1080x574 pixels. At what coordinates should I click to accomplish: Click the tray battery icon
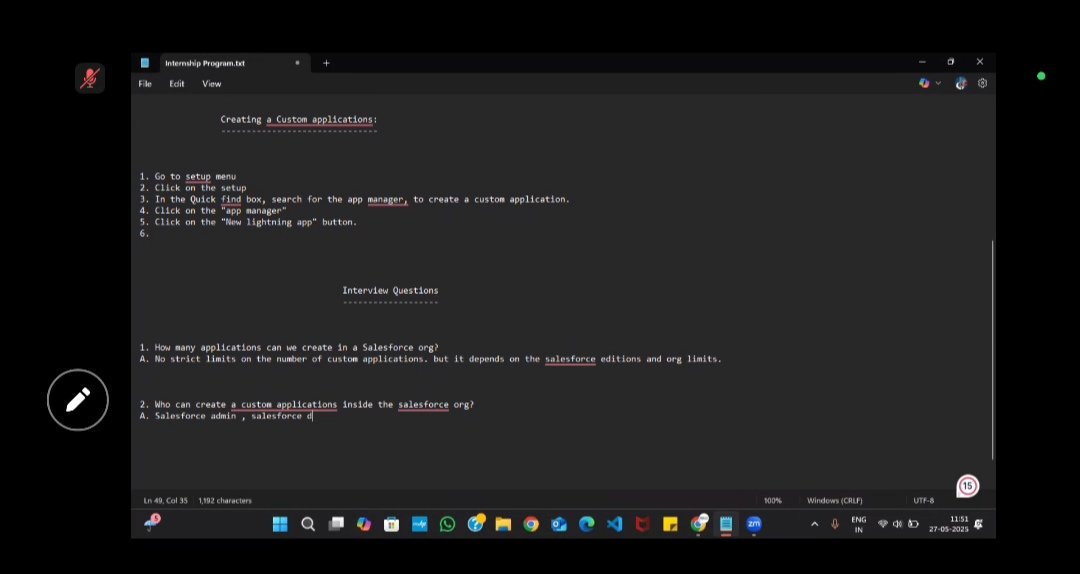(x=913, y=524)
